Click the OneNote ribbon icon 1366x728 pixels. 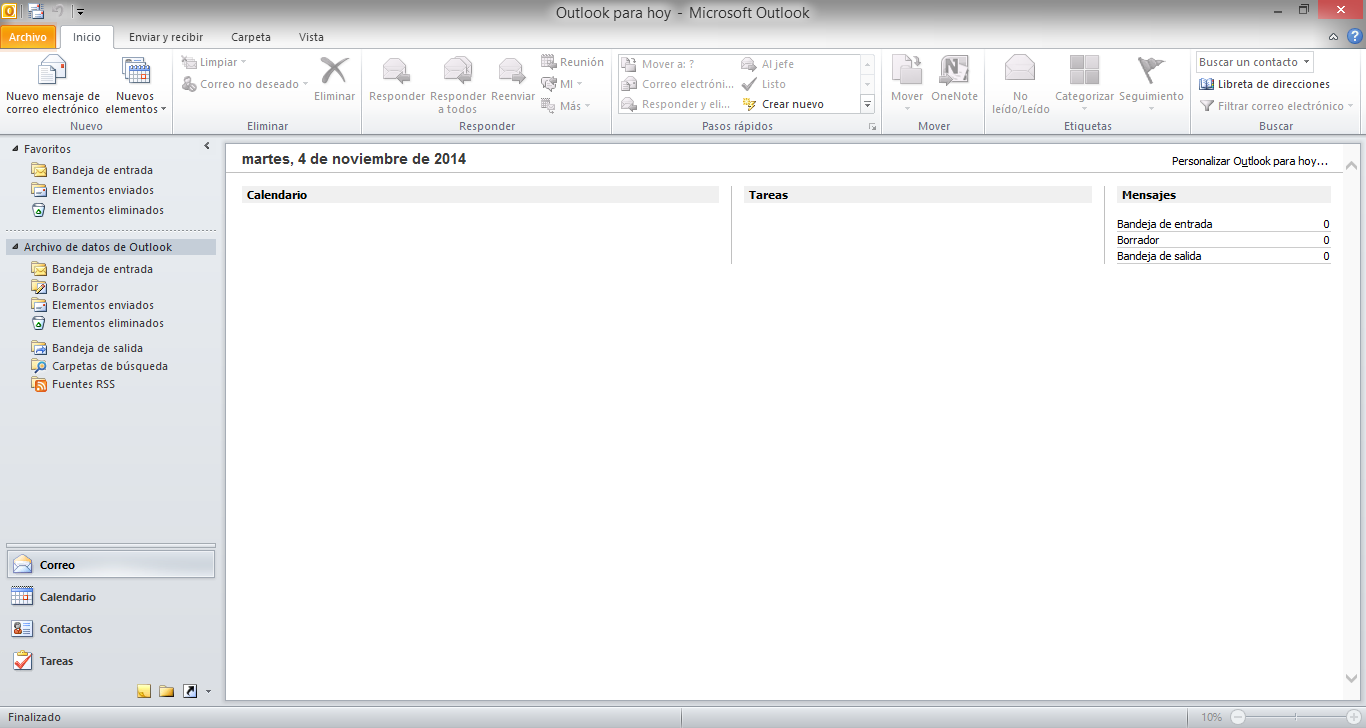click(x=954, y=71)
